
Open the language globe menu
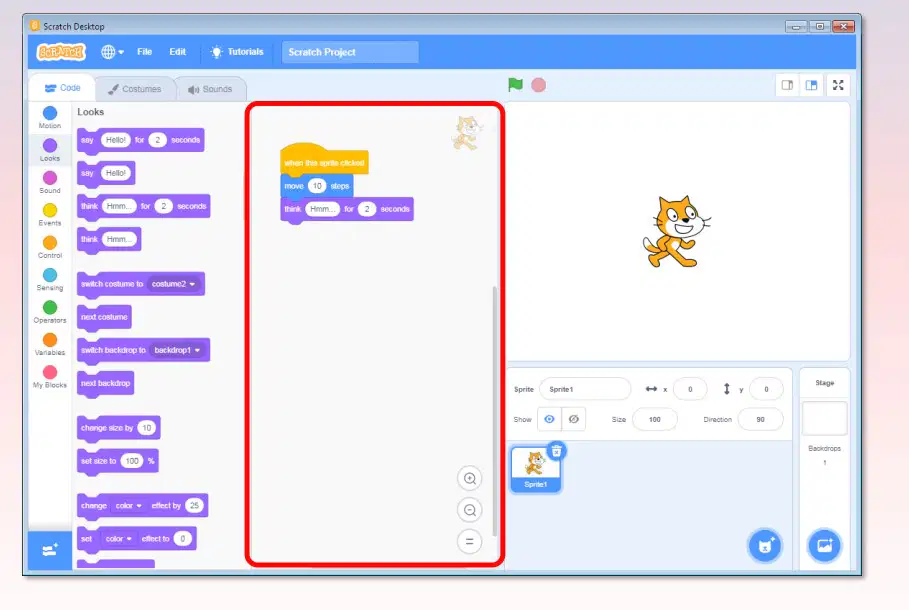(112, 52)
